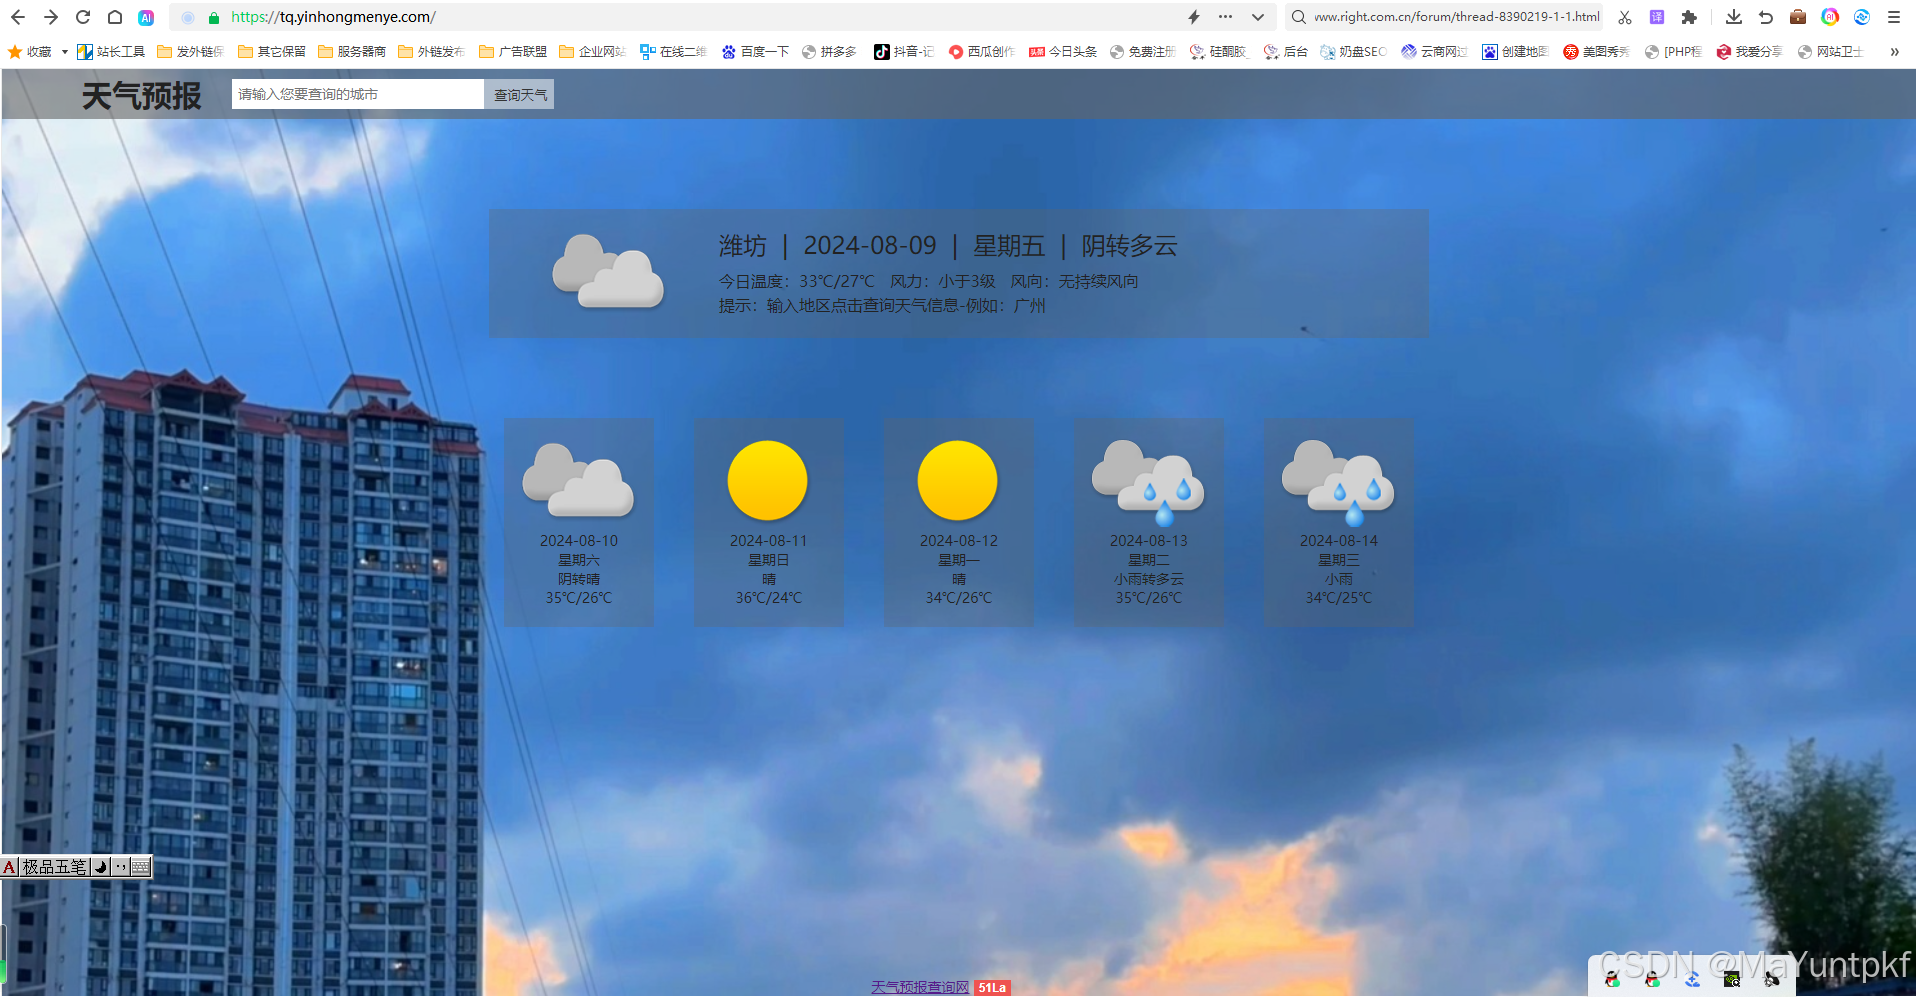This screenshot has height=997, width=1916.
Task: Toggle the half-moon width button on IME bar
Action: (100, 867)
